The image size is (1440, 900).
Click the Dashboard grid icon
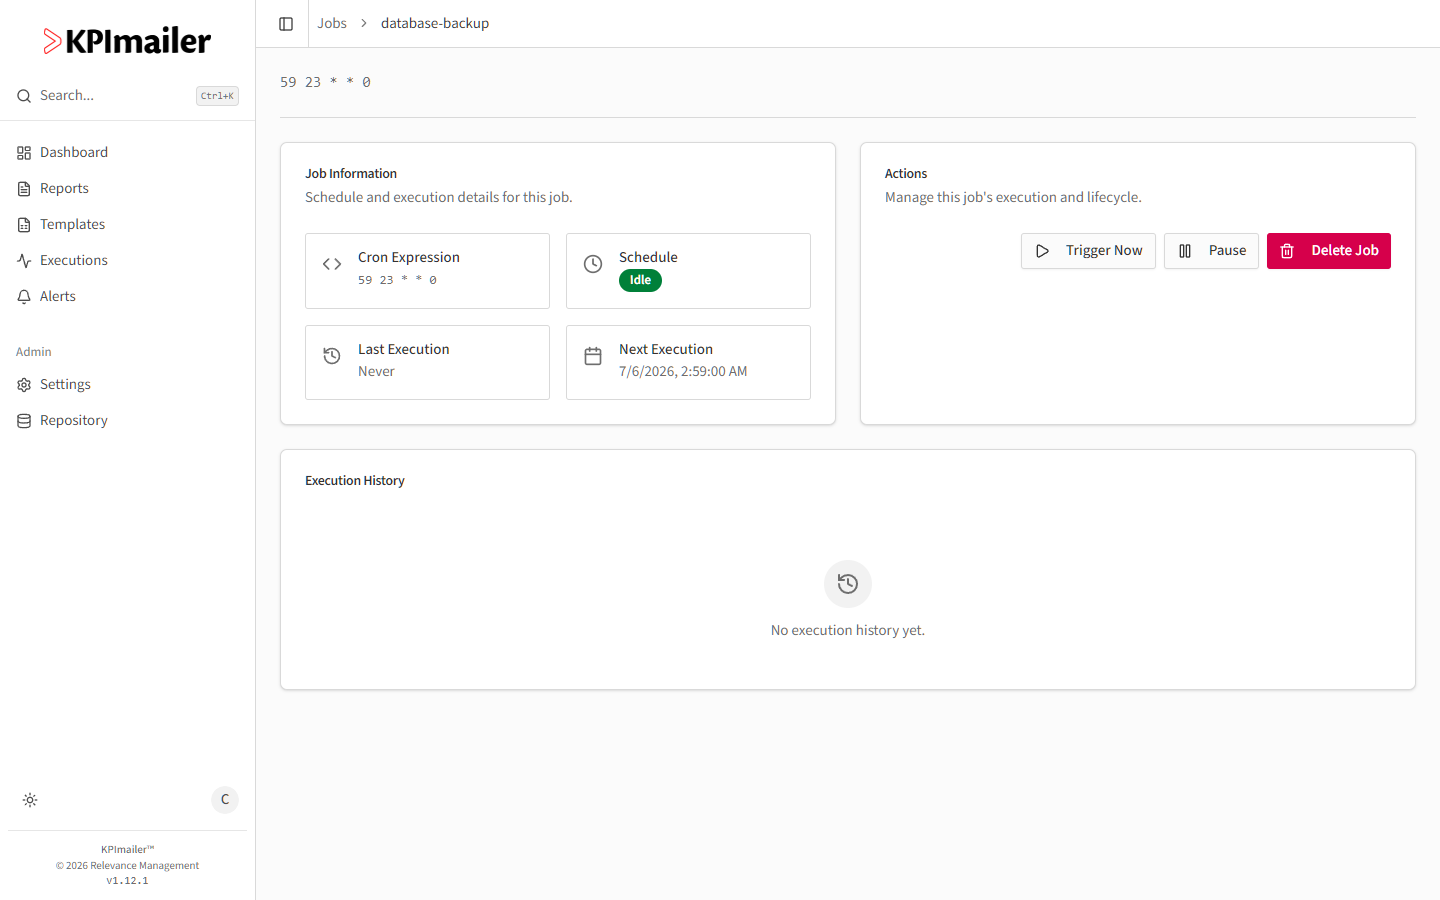tap(24, 153)
